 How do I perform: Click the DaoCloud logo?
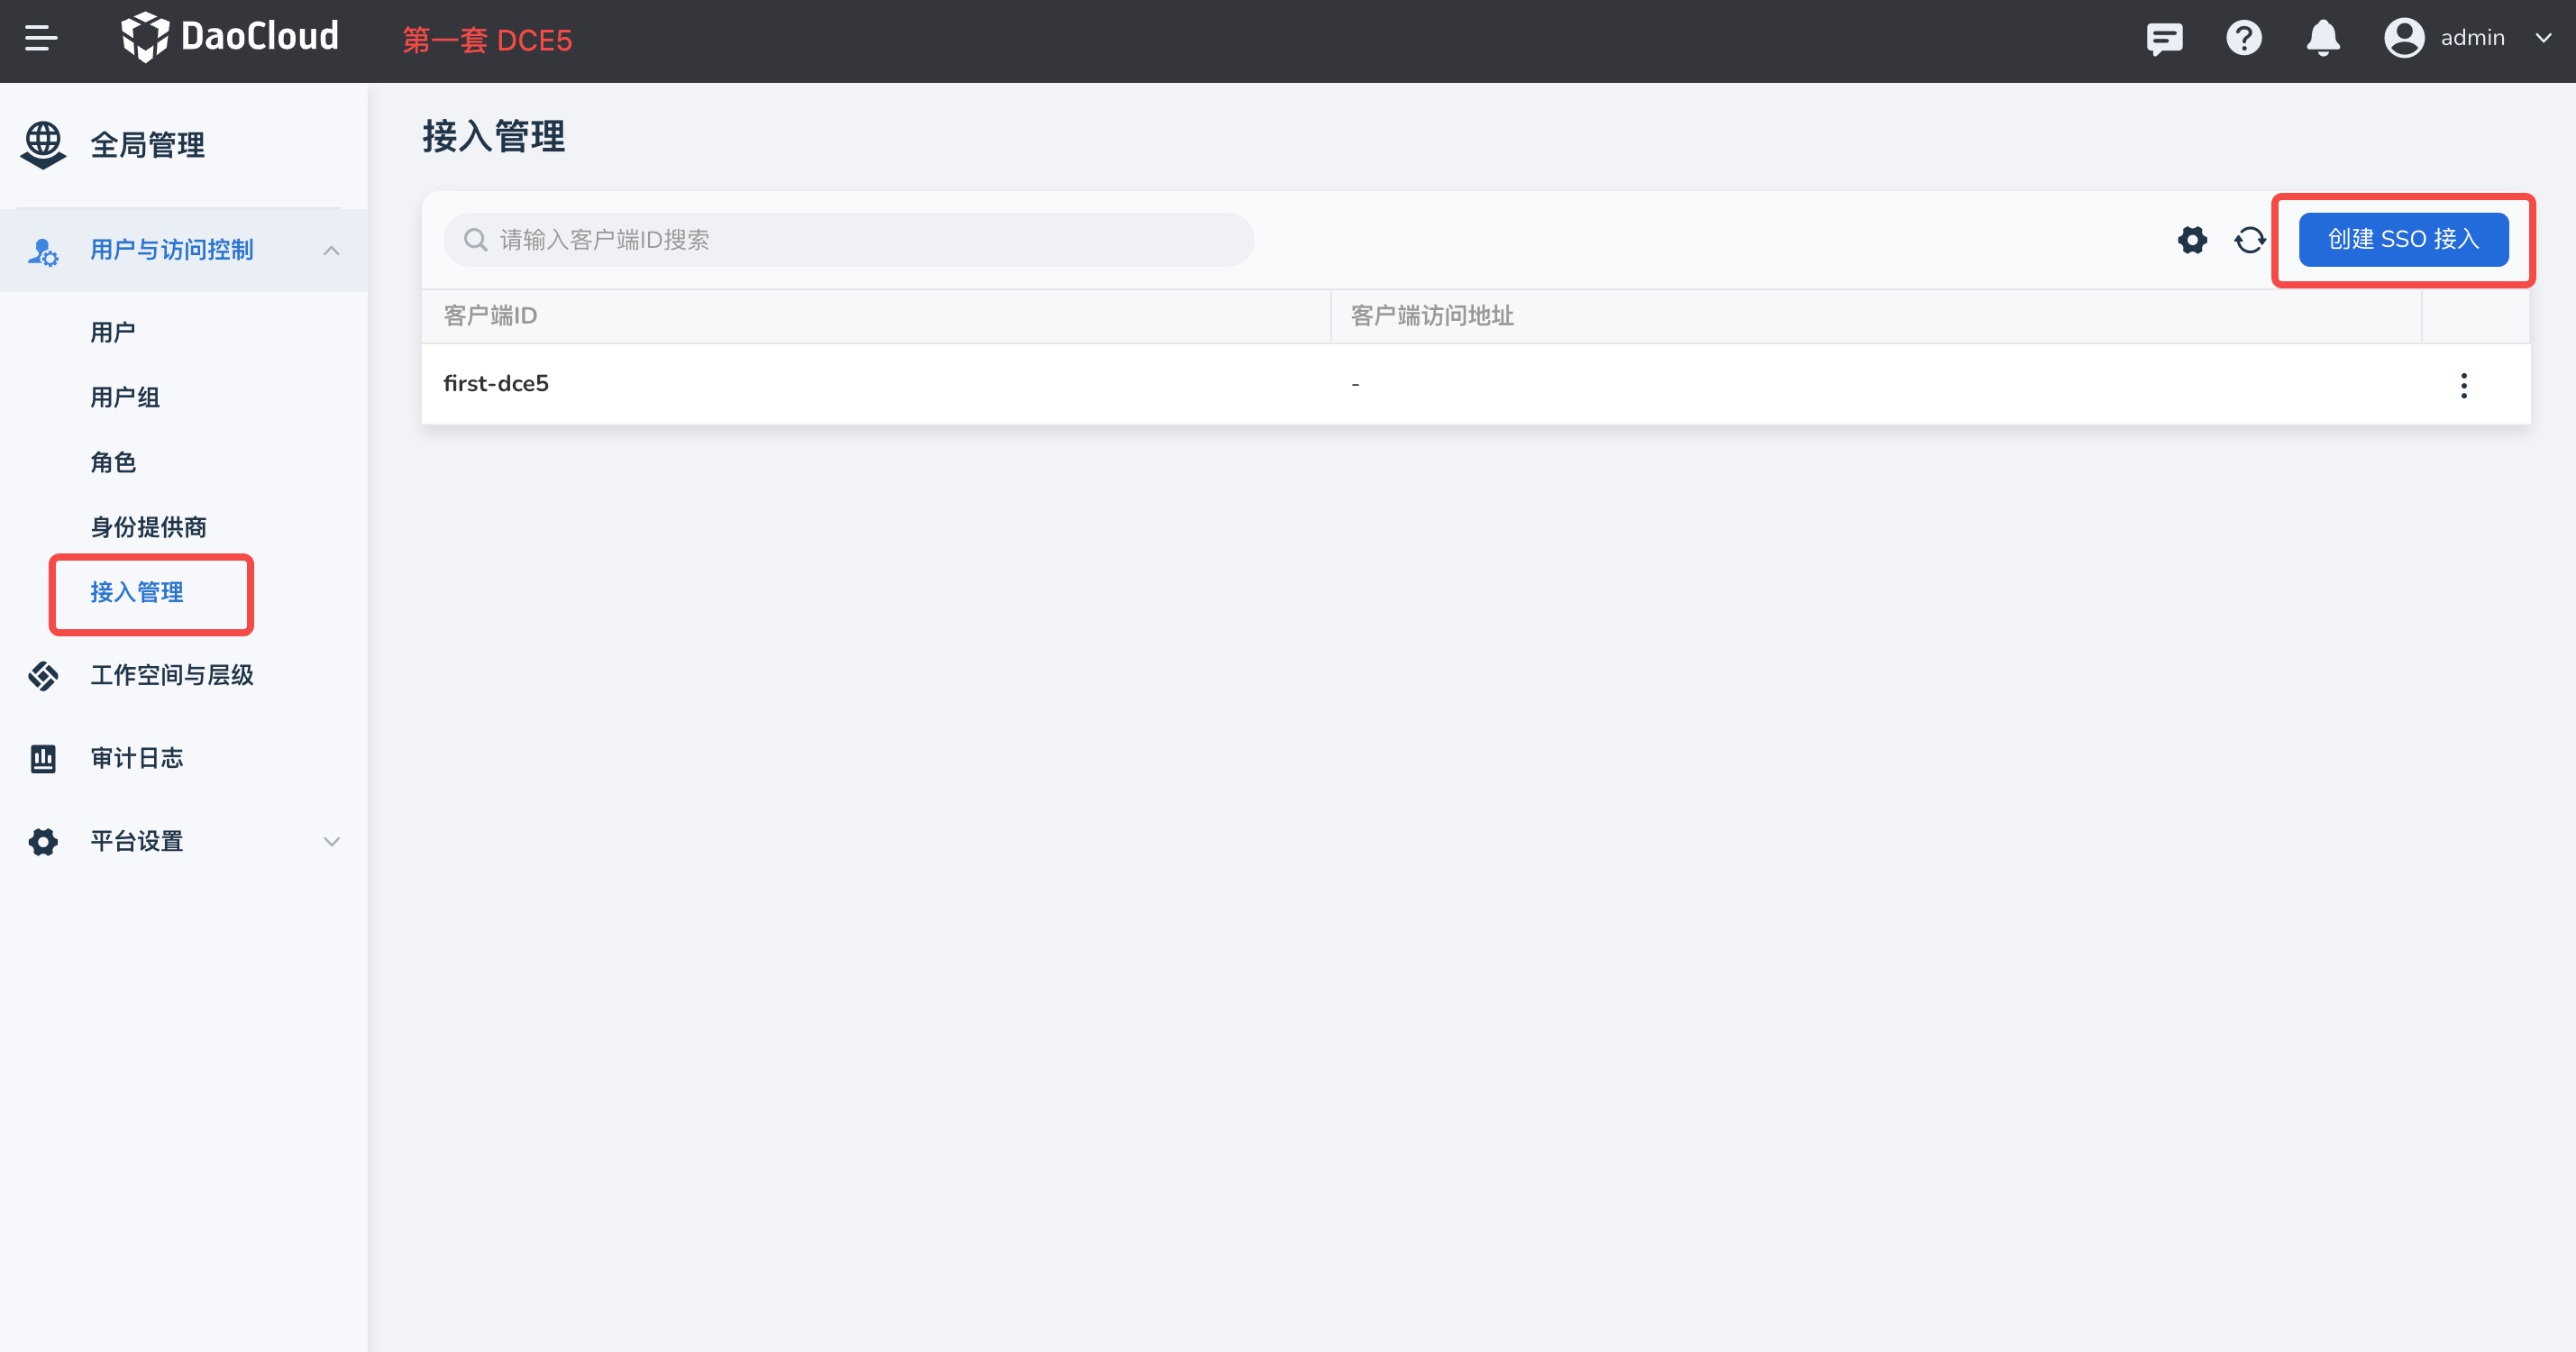[x=230, y=38]
